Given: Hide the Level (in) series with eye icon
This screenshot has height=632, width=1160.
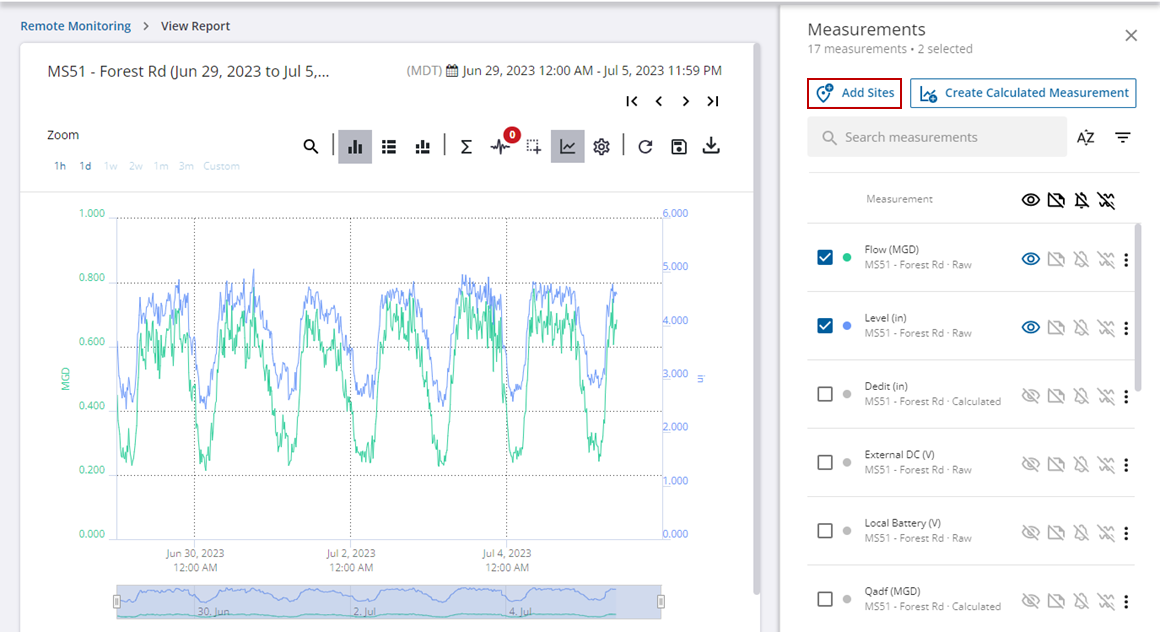Looking at the screenshot, I should (x=1030, y=327).
